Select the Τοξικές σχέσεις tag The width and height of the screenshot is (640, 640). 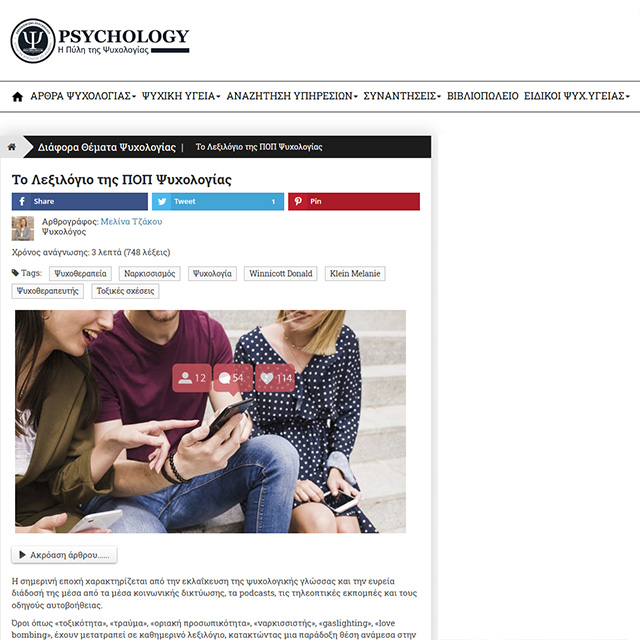click(125, 291)
